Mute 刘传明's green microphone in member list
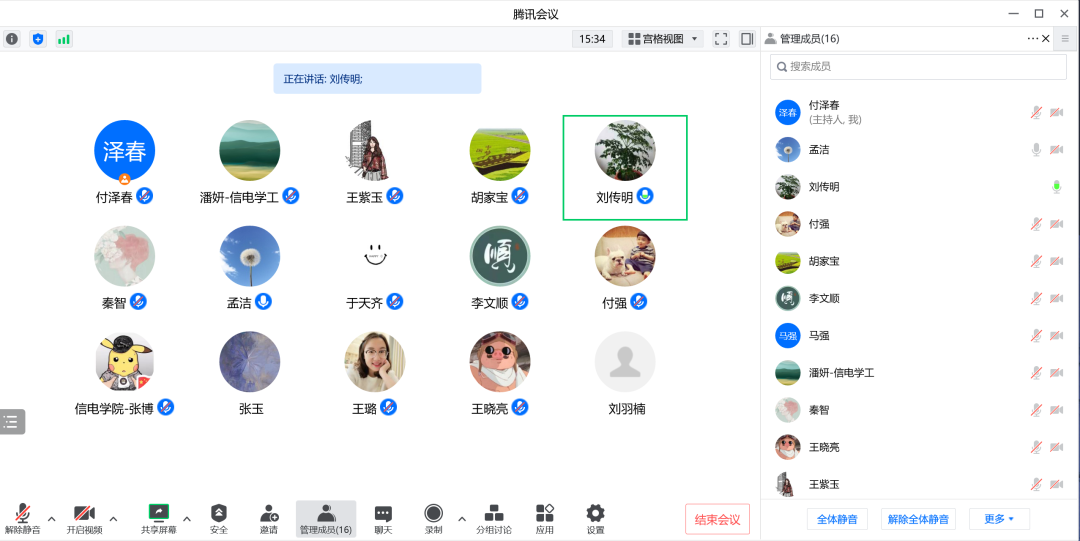This screenshot has width=1080, height=541. pyautogui.click(x=1057, y=187)
